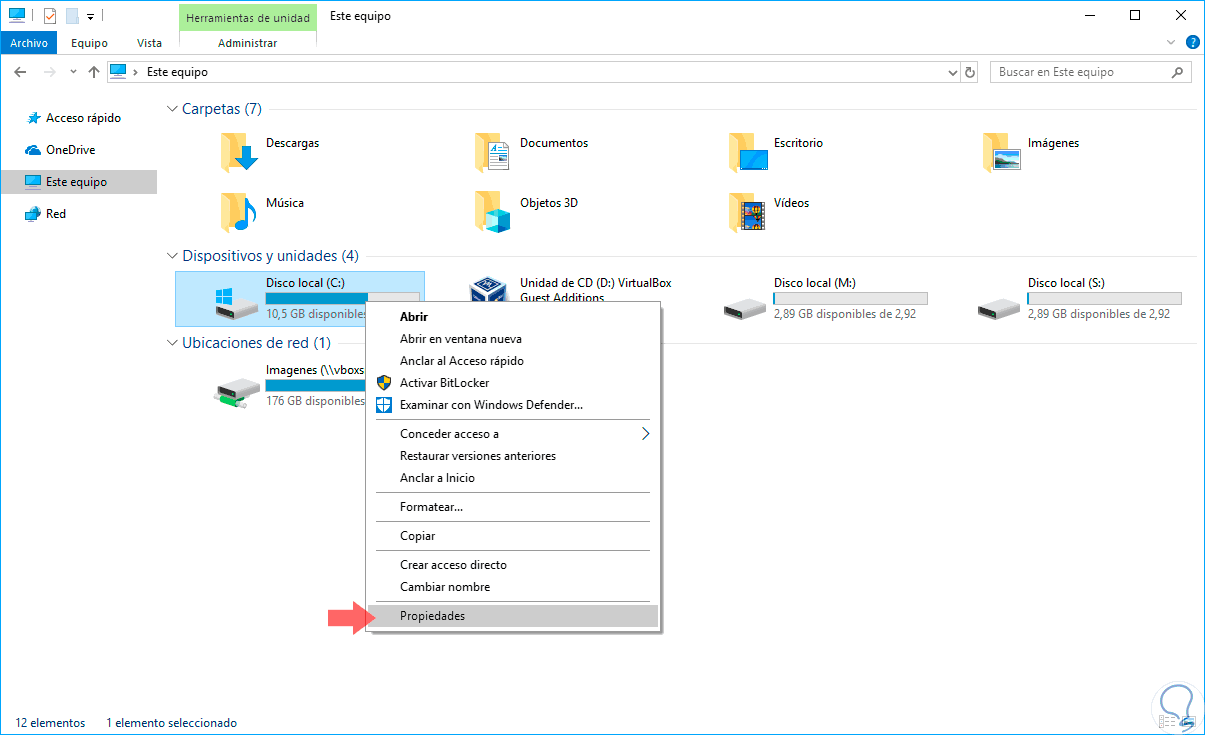The image size is (1205, 735).
Task: Collapse the Ubicaciones de red (1) group
Action: [x=172, y=343]
